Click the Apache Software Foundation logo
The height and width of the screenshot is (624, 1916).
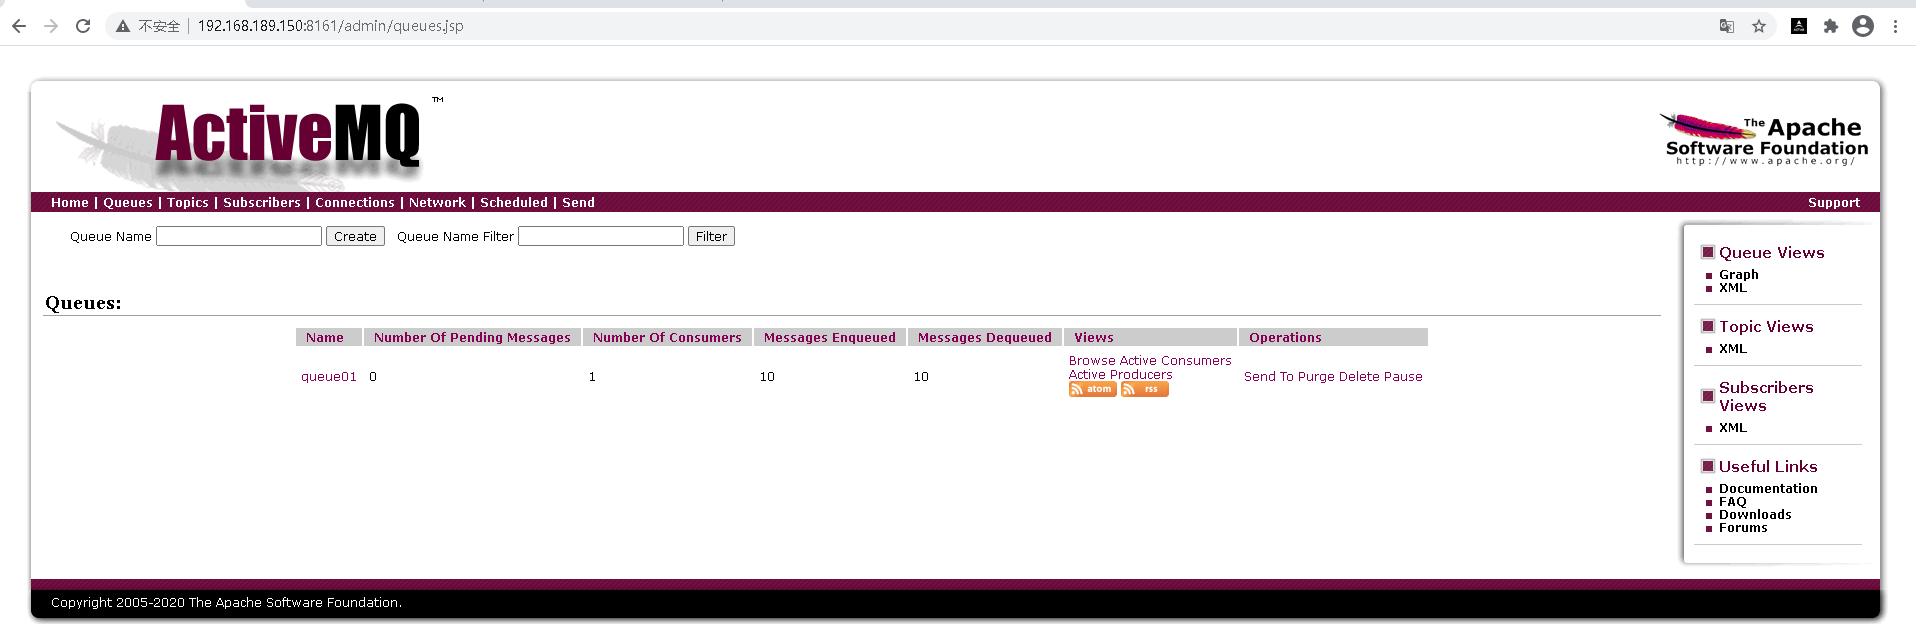[1763, 139]
